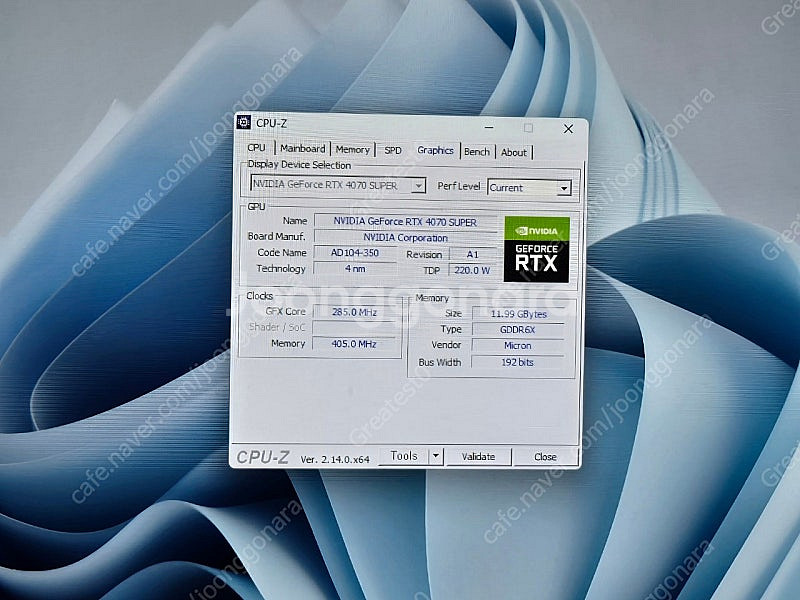Click the Ver. 2.14.0.x64 version text
Image resolution: width=800 pixels, height=600 pixels.
335,459
